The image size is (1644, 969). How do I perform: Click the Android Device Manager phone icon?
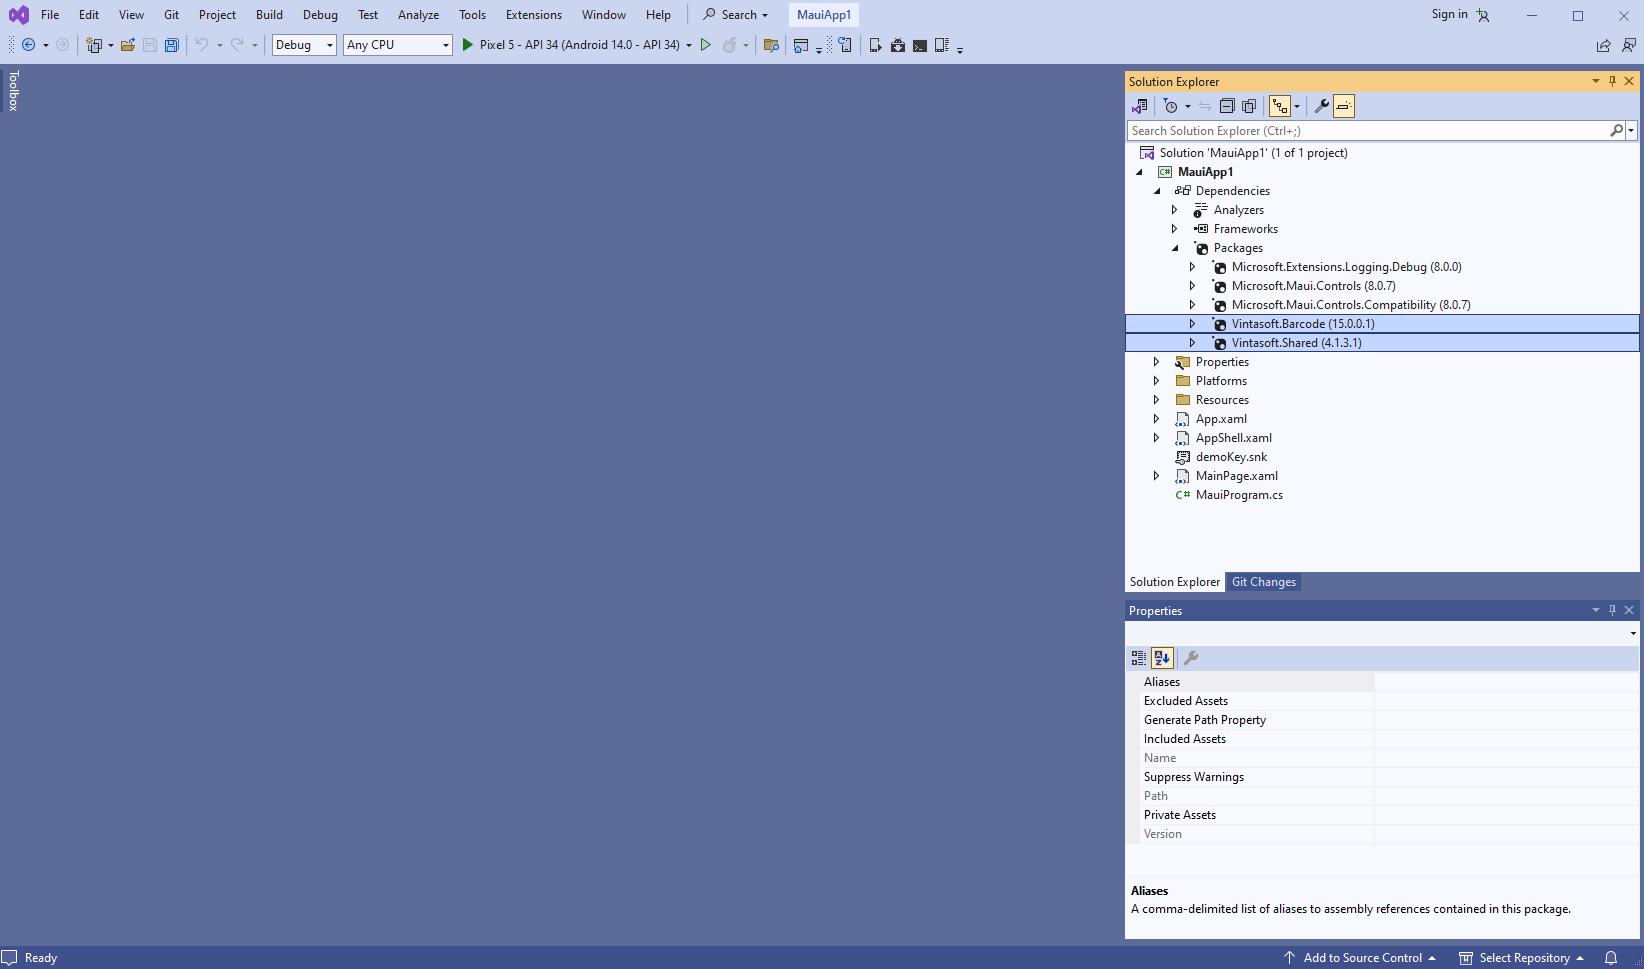(x=875, y=45)
